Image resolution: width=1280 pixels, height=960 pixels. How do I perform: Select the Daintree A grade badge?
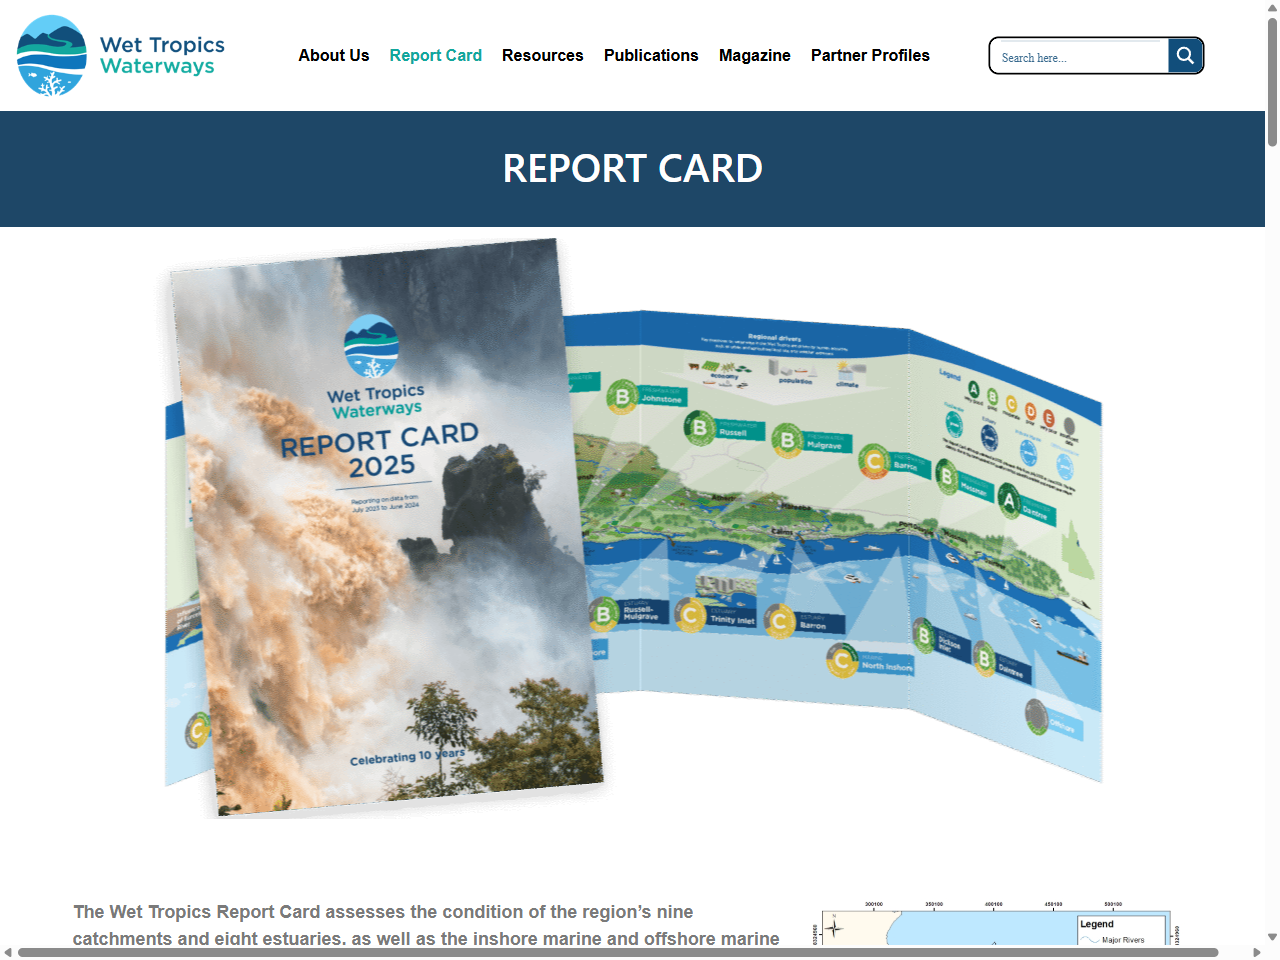click(1012, 500)
